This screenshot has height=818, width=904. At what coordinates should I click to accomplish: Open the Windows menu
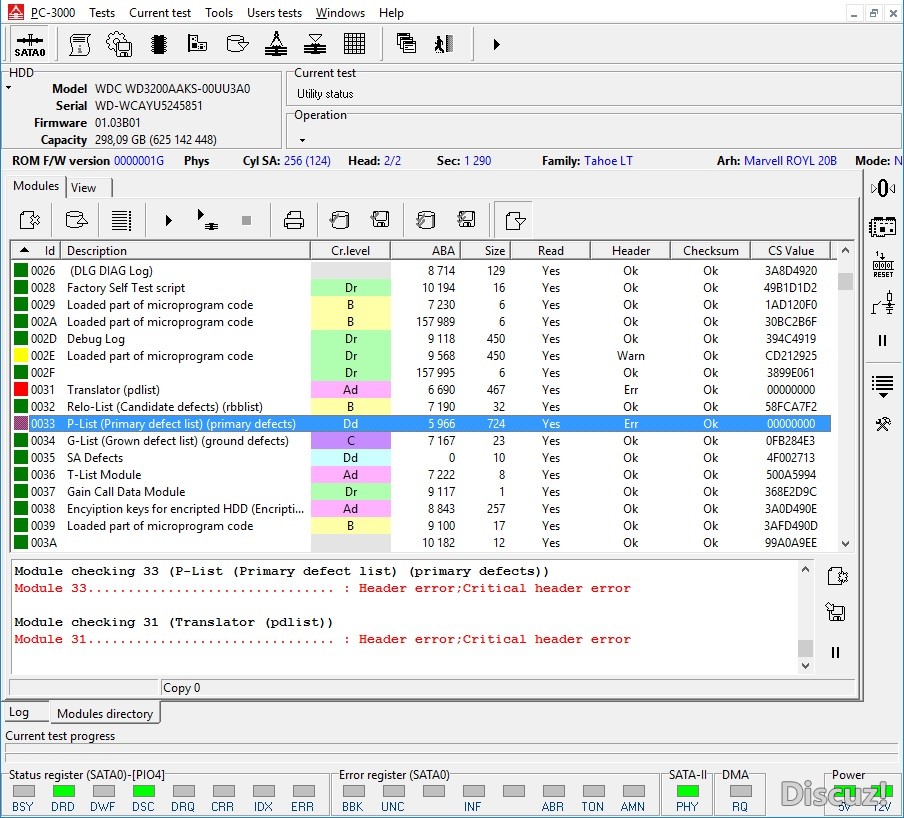tap(340, 13)
